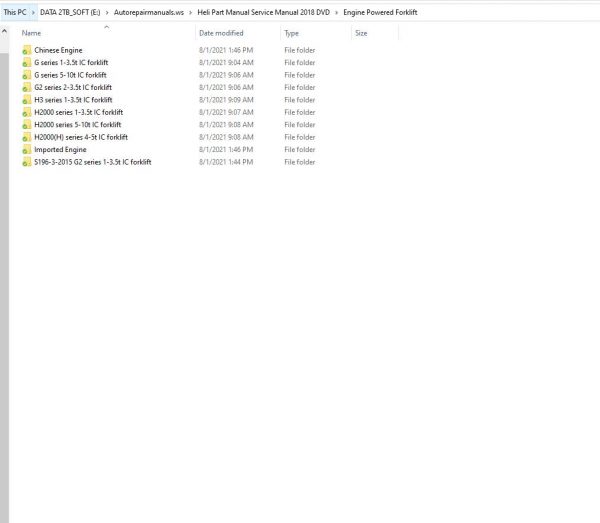600x523 pixels.
Task: Go to Autorepairmanuals.ws breadcrumb
Action: point(149,12)
